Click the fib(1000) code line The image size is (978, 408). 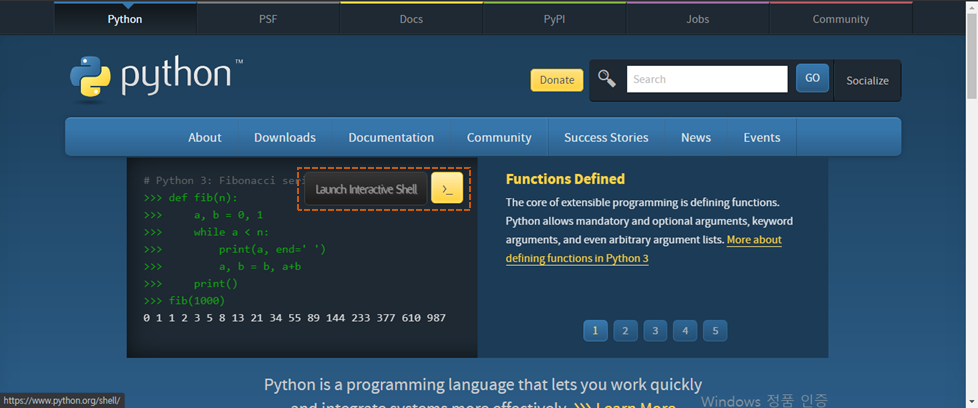(184, 301)
